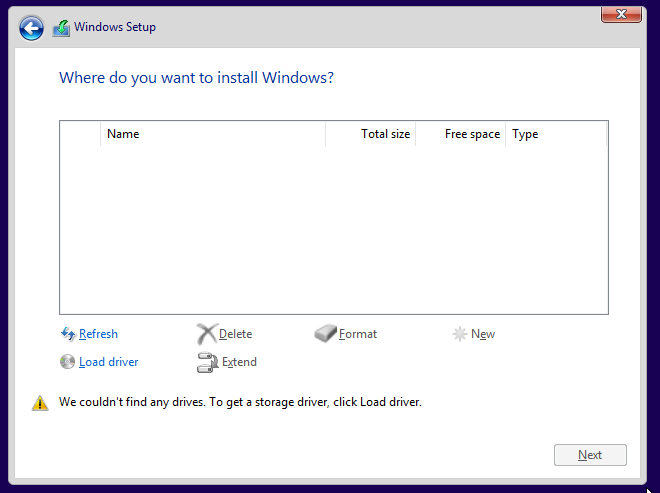Select the Refresh link text
660x493 pixels.
tap(98, 334)
